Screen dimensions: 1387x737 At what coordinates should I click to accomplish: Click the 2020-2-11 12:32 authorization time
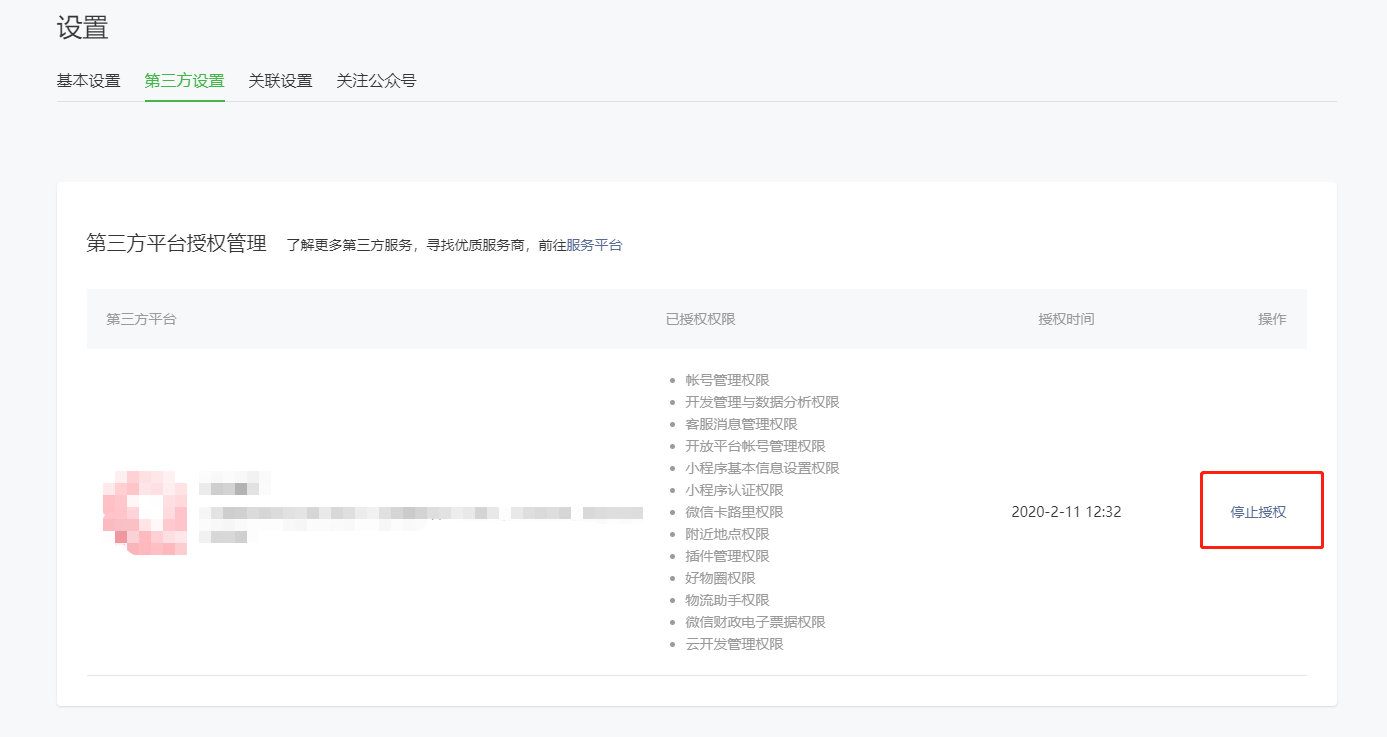1066,512
